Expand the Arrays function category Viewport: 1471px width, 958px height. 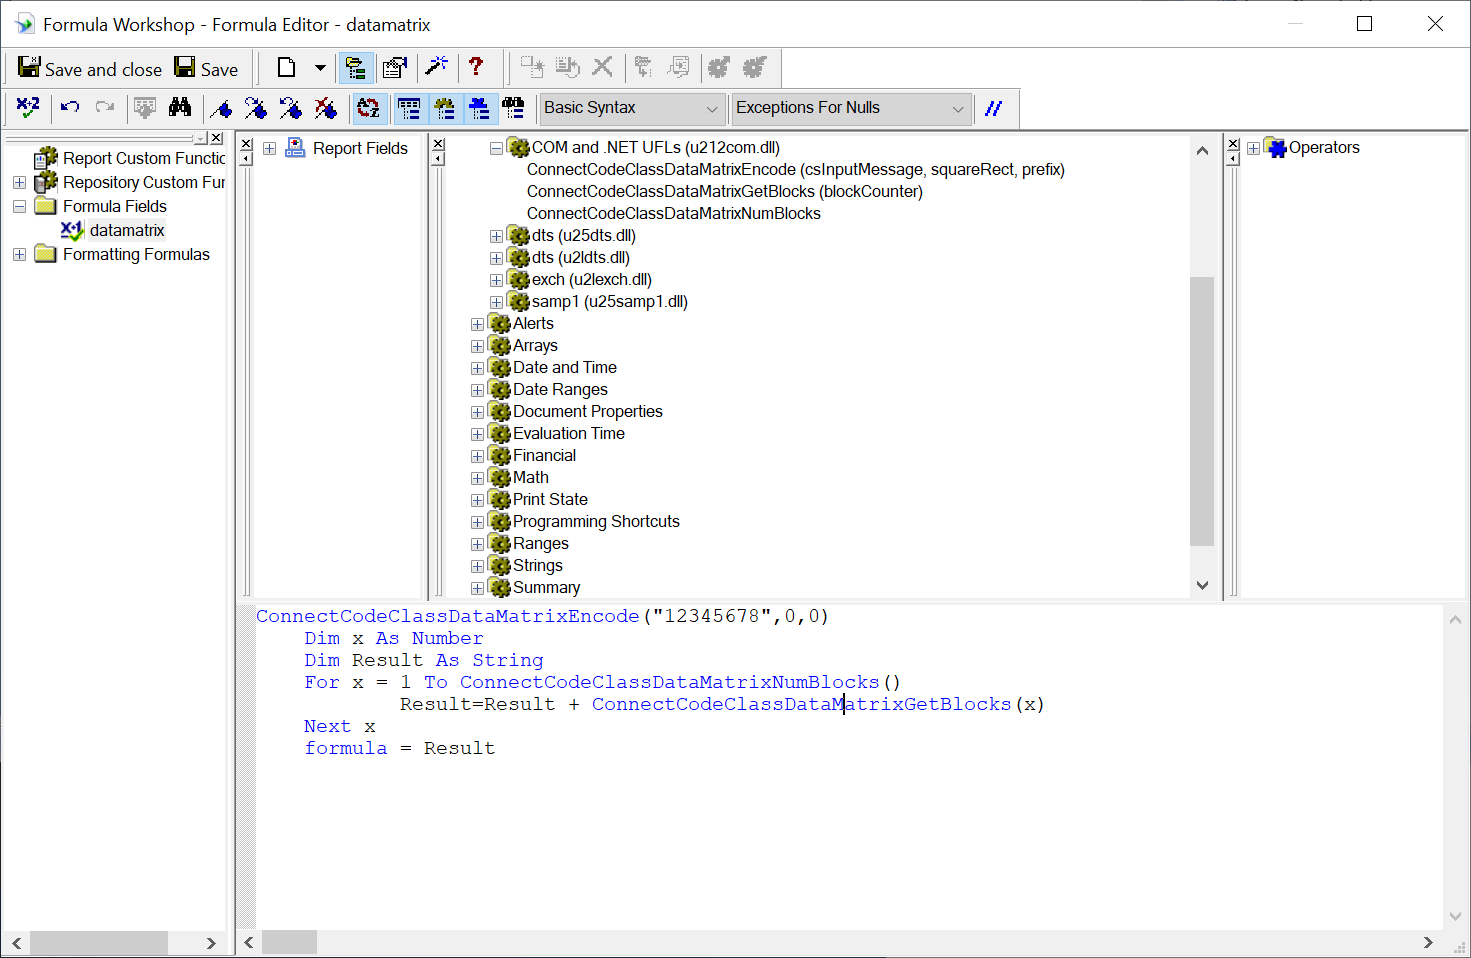click(x=477, y=346)
